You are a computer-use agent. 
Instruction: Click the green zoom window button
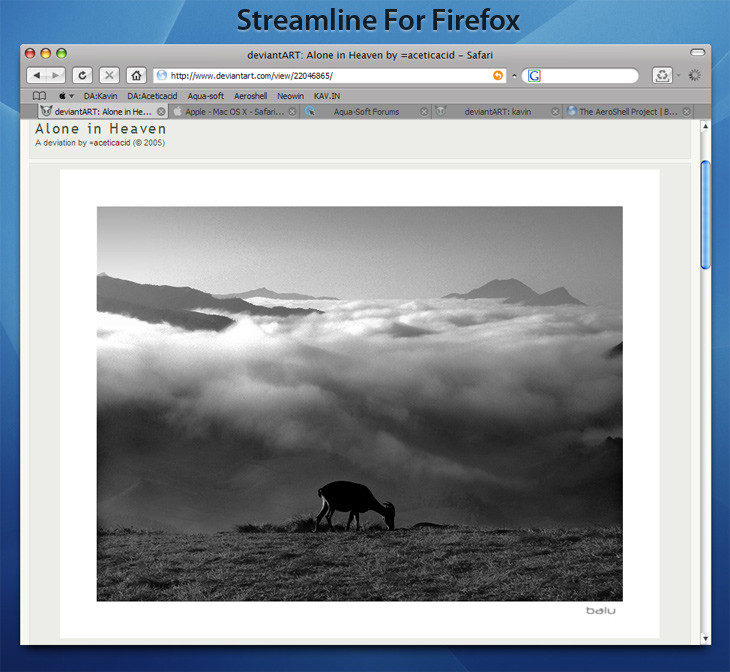coord(61,53)
